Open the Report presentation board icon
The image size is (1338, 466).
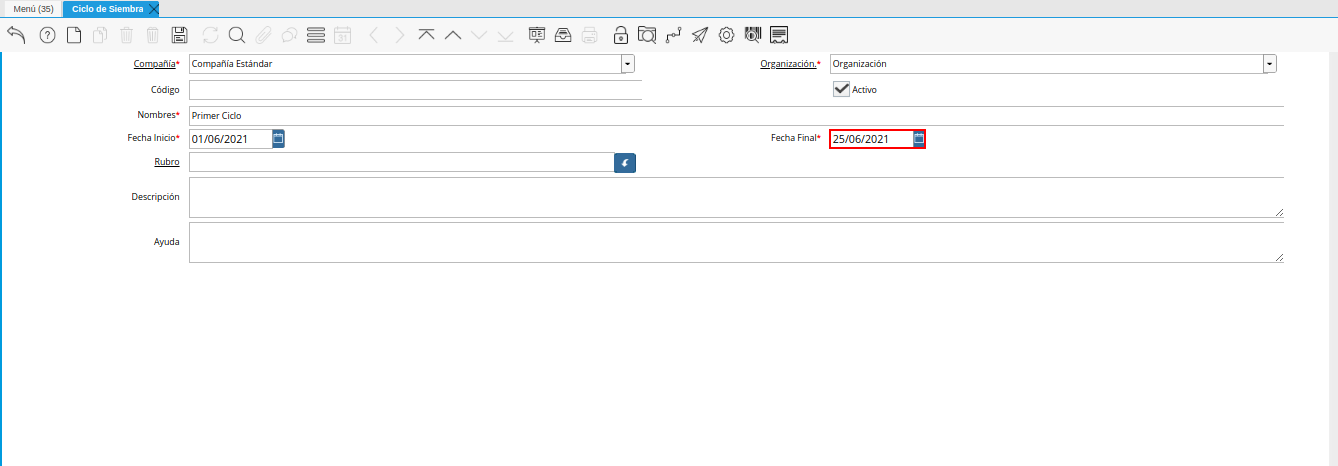[537, 35]
